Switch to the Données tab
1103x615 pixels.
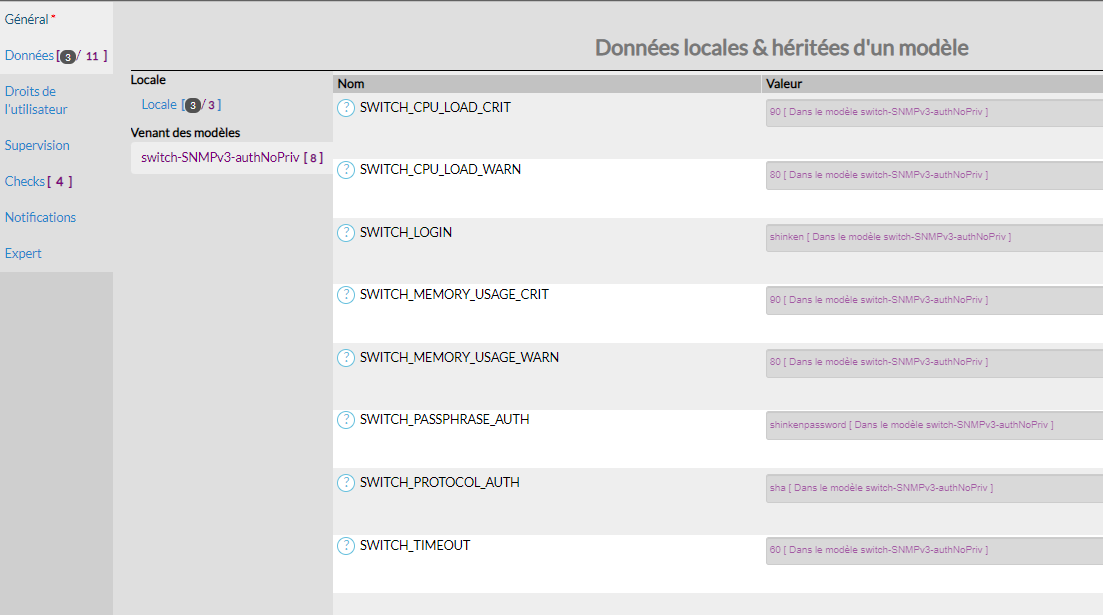pos(29,56)
